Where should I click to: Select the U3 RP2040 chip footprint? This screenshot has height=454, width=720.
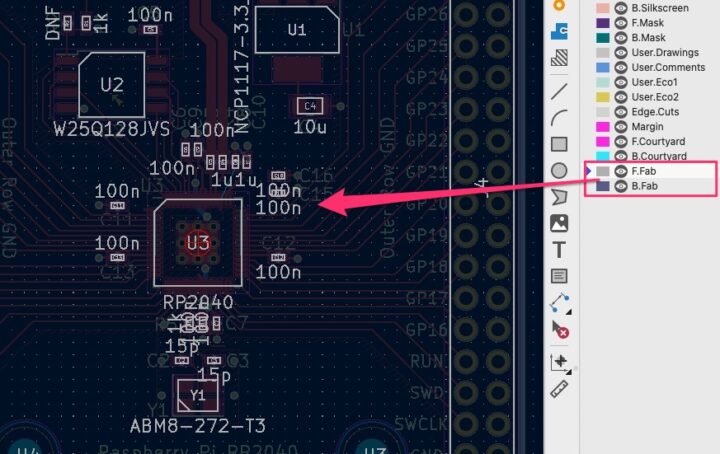[198, 242]
